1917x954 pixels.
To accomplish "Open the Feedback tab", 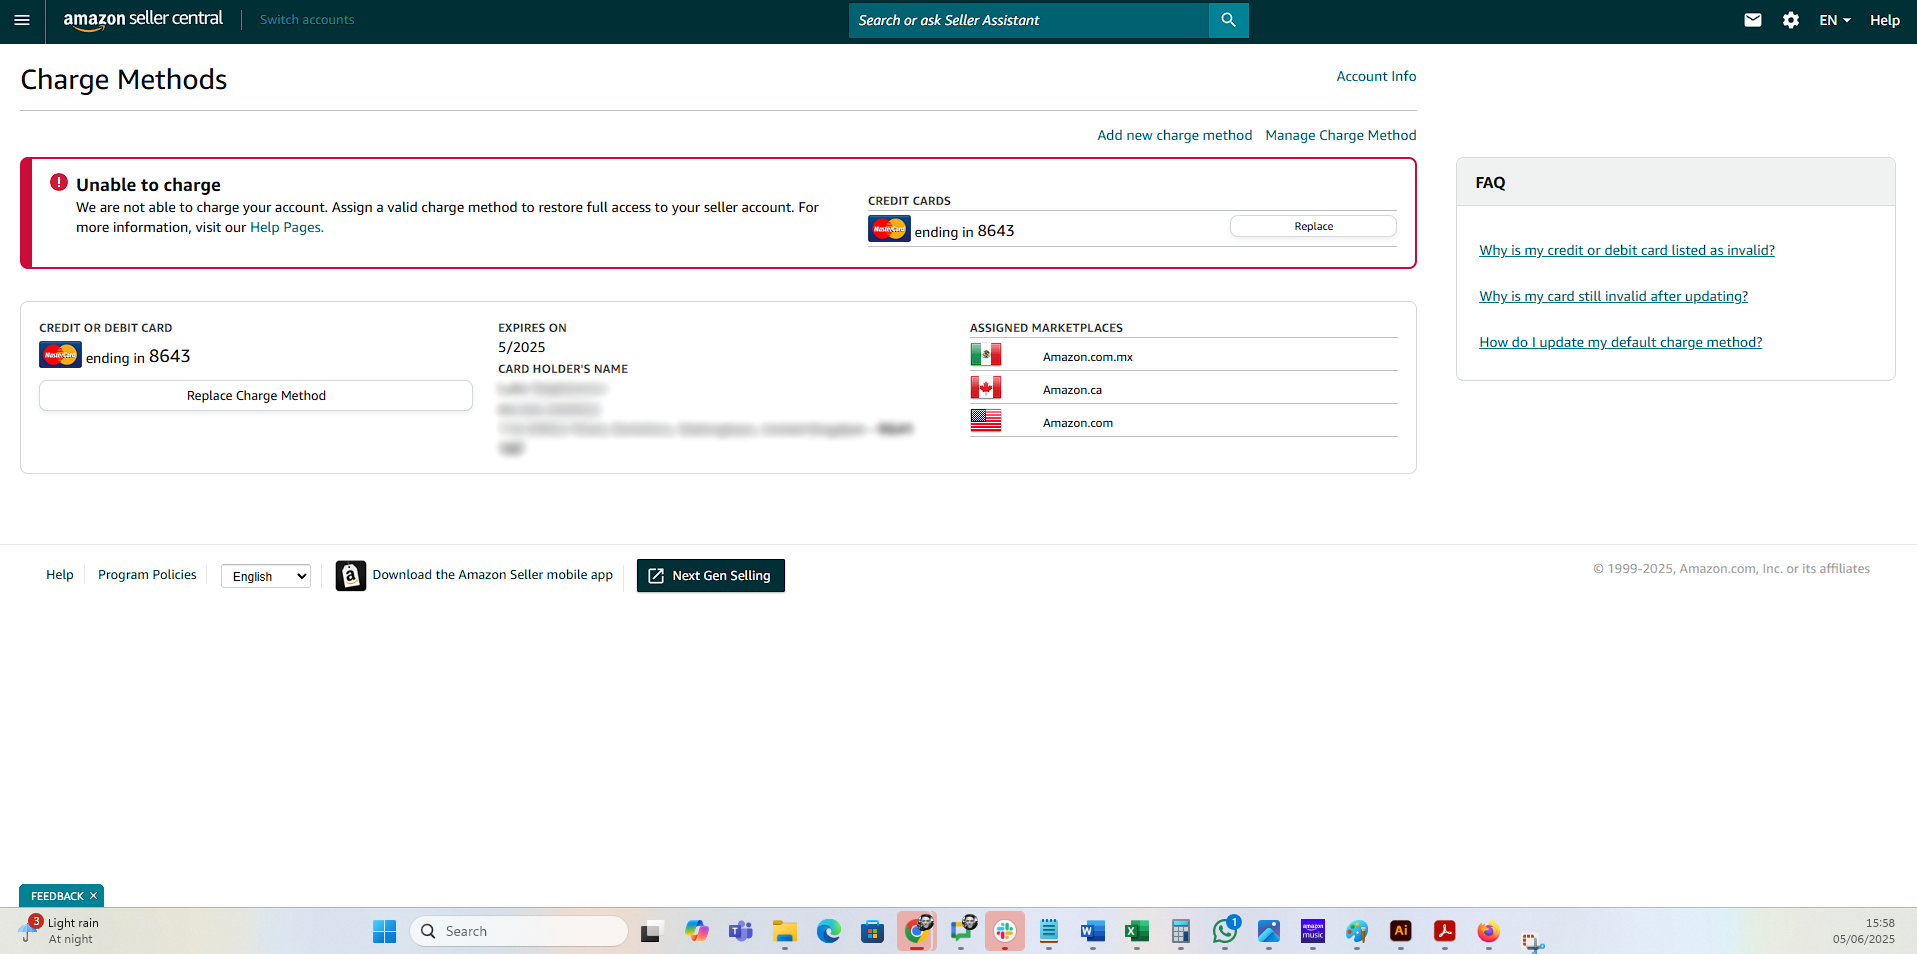I will coord(57,896).
